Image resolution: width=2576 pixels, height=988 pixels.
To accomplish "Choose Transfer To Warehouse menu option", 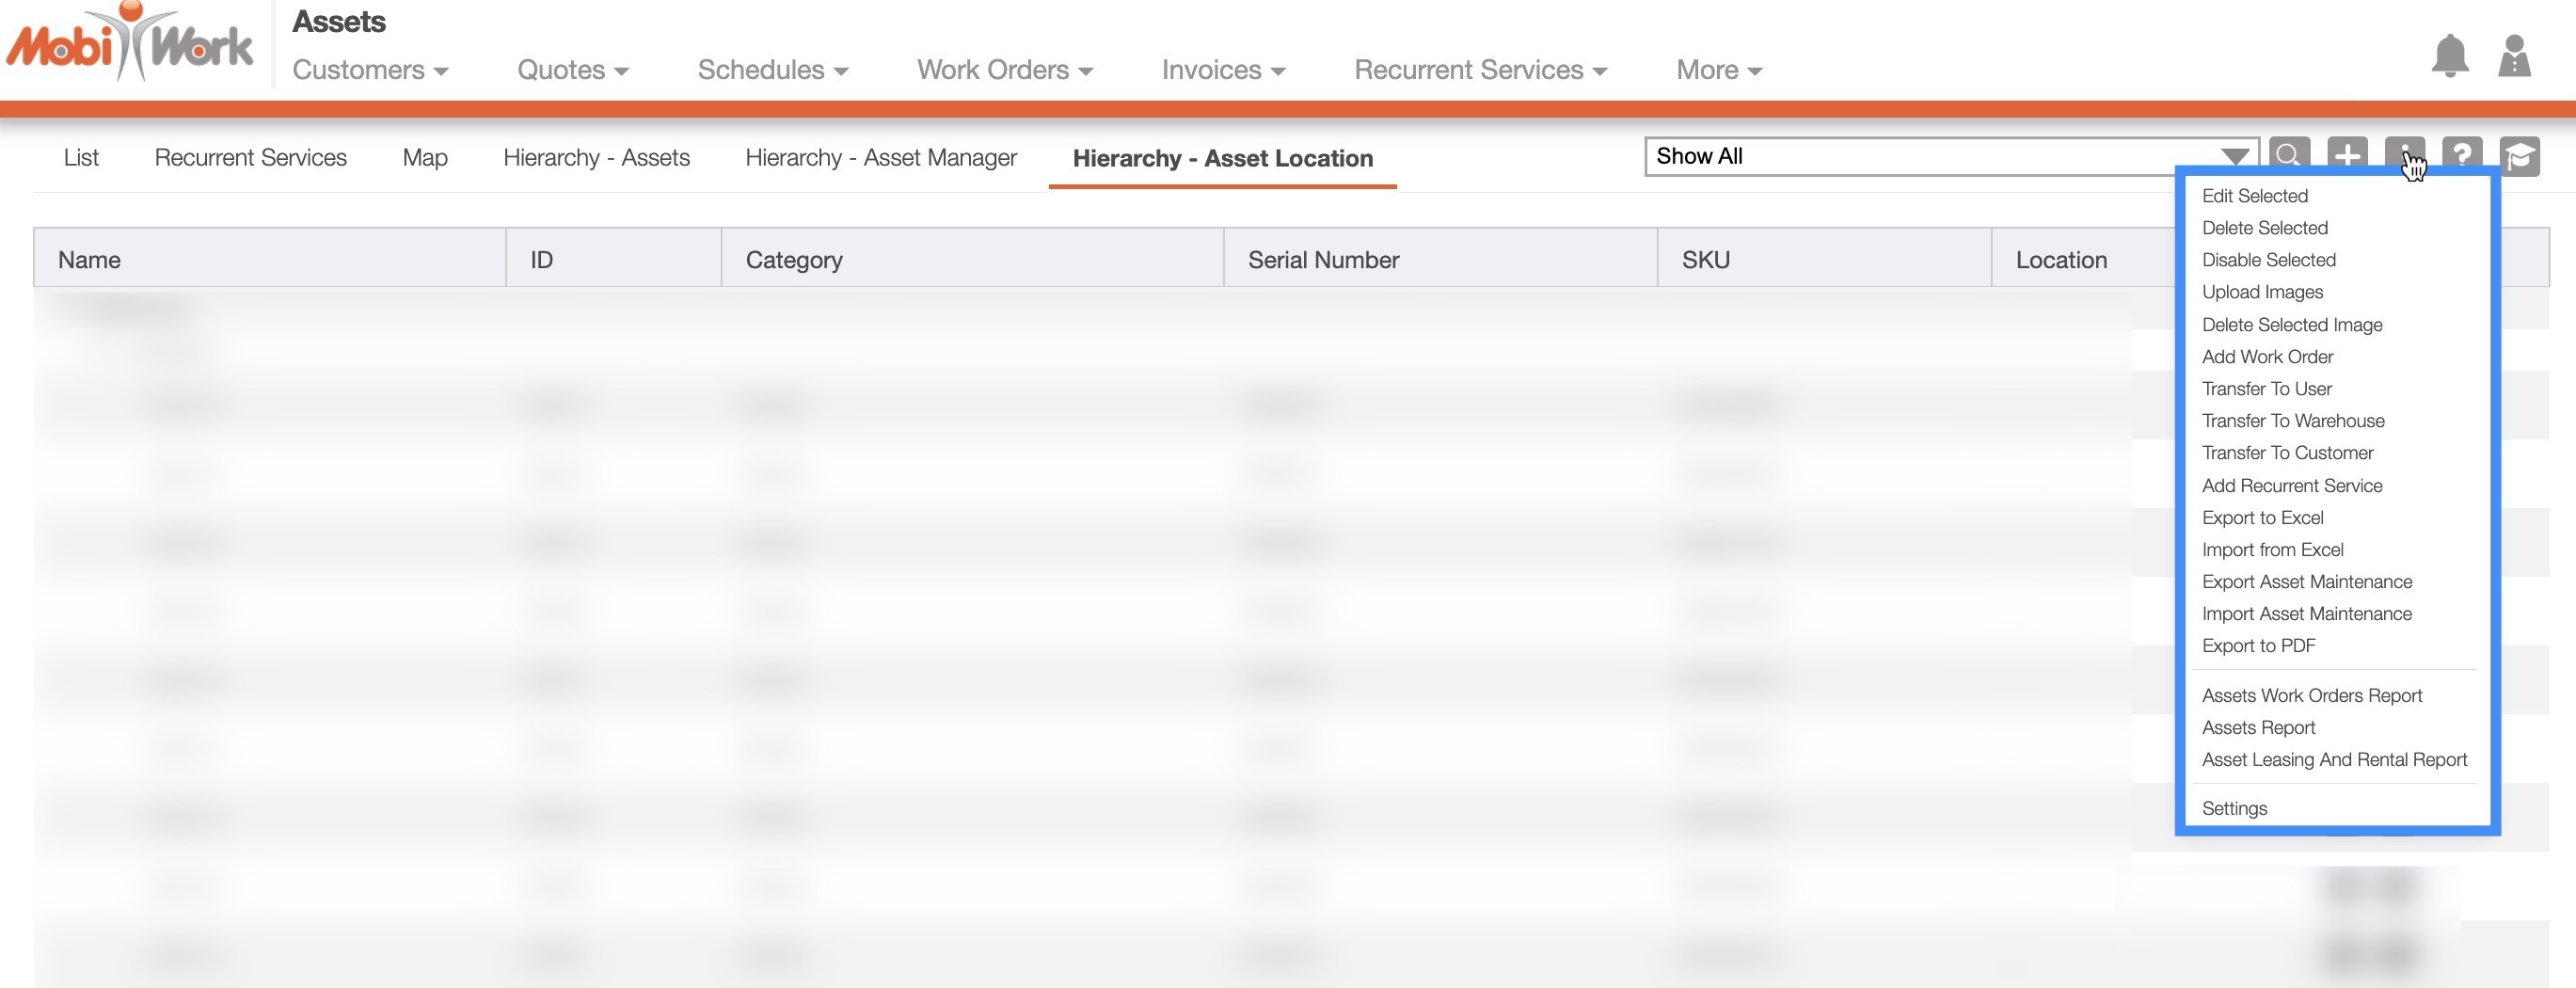I will point(2292,421).
